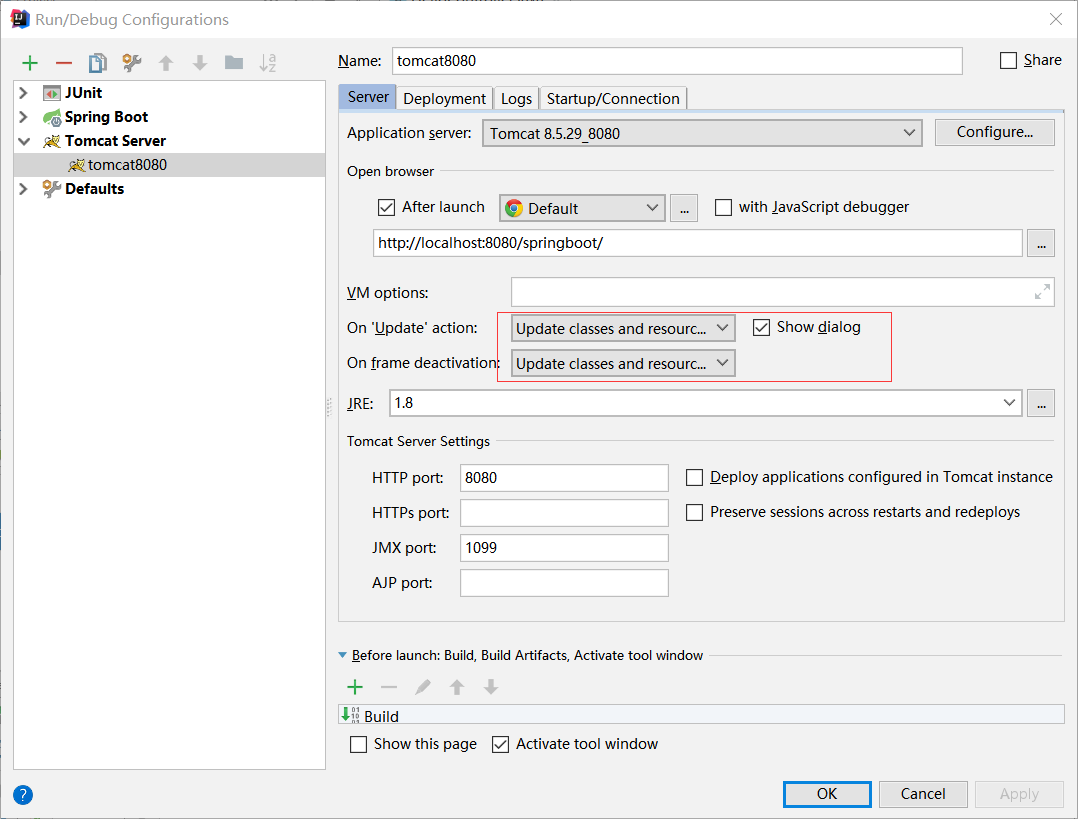Browse JRE with the ellipsis button
1078x819 pixels.
click(x=1041, y=403)
